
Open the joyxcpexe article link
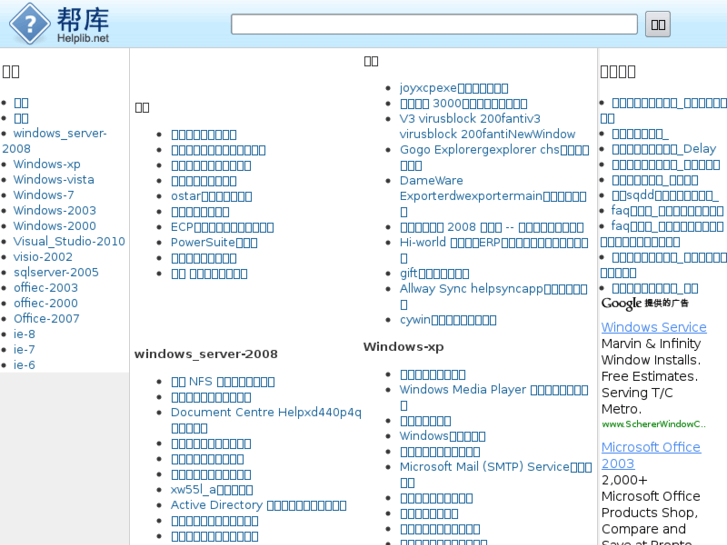click(454, 88)
